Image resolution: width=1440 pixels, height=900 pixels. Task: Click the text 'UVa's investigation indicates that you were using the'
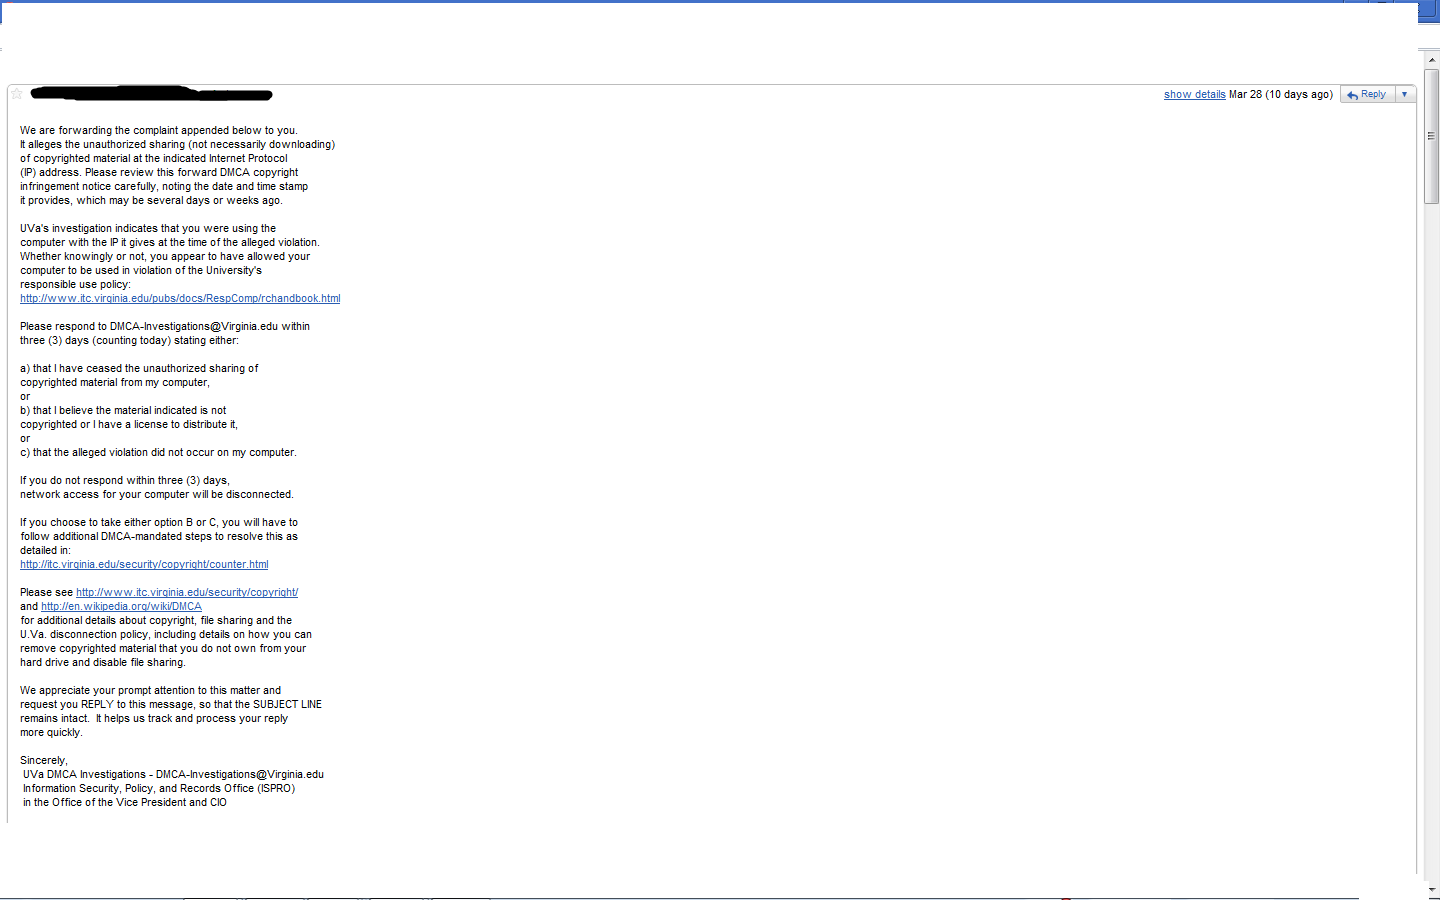tap(148, 228)
